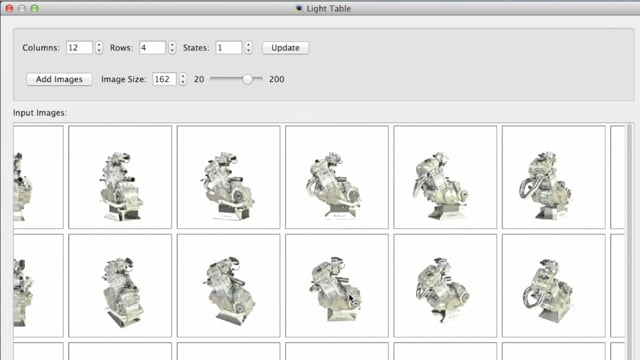The height and width of the screenshot is (360, 640).
Task: Focus the Columns input field
Action: (79, 48)
